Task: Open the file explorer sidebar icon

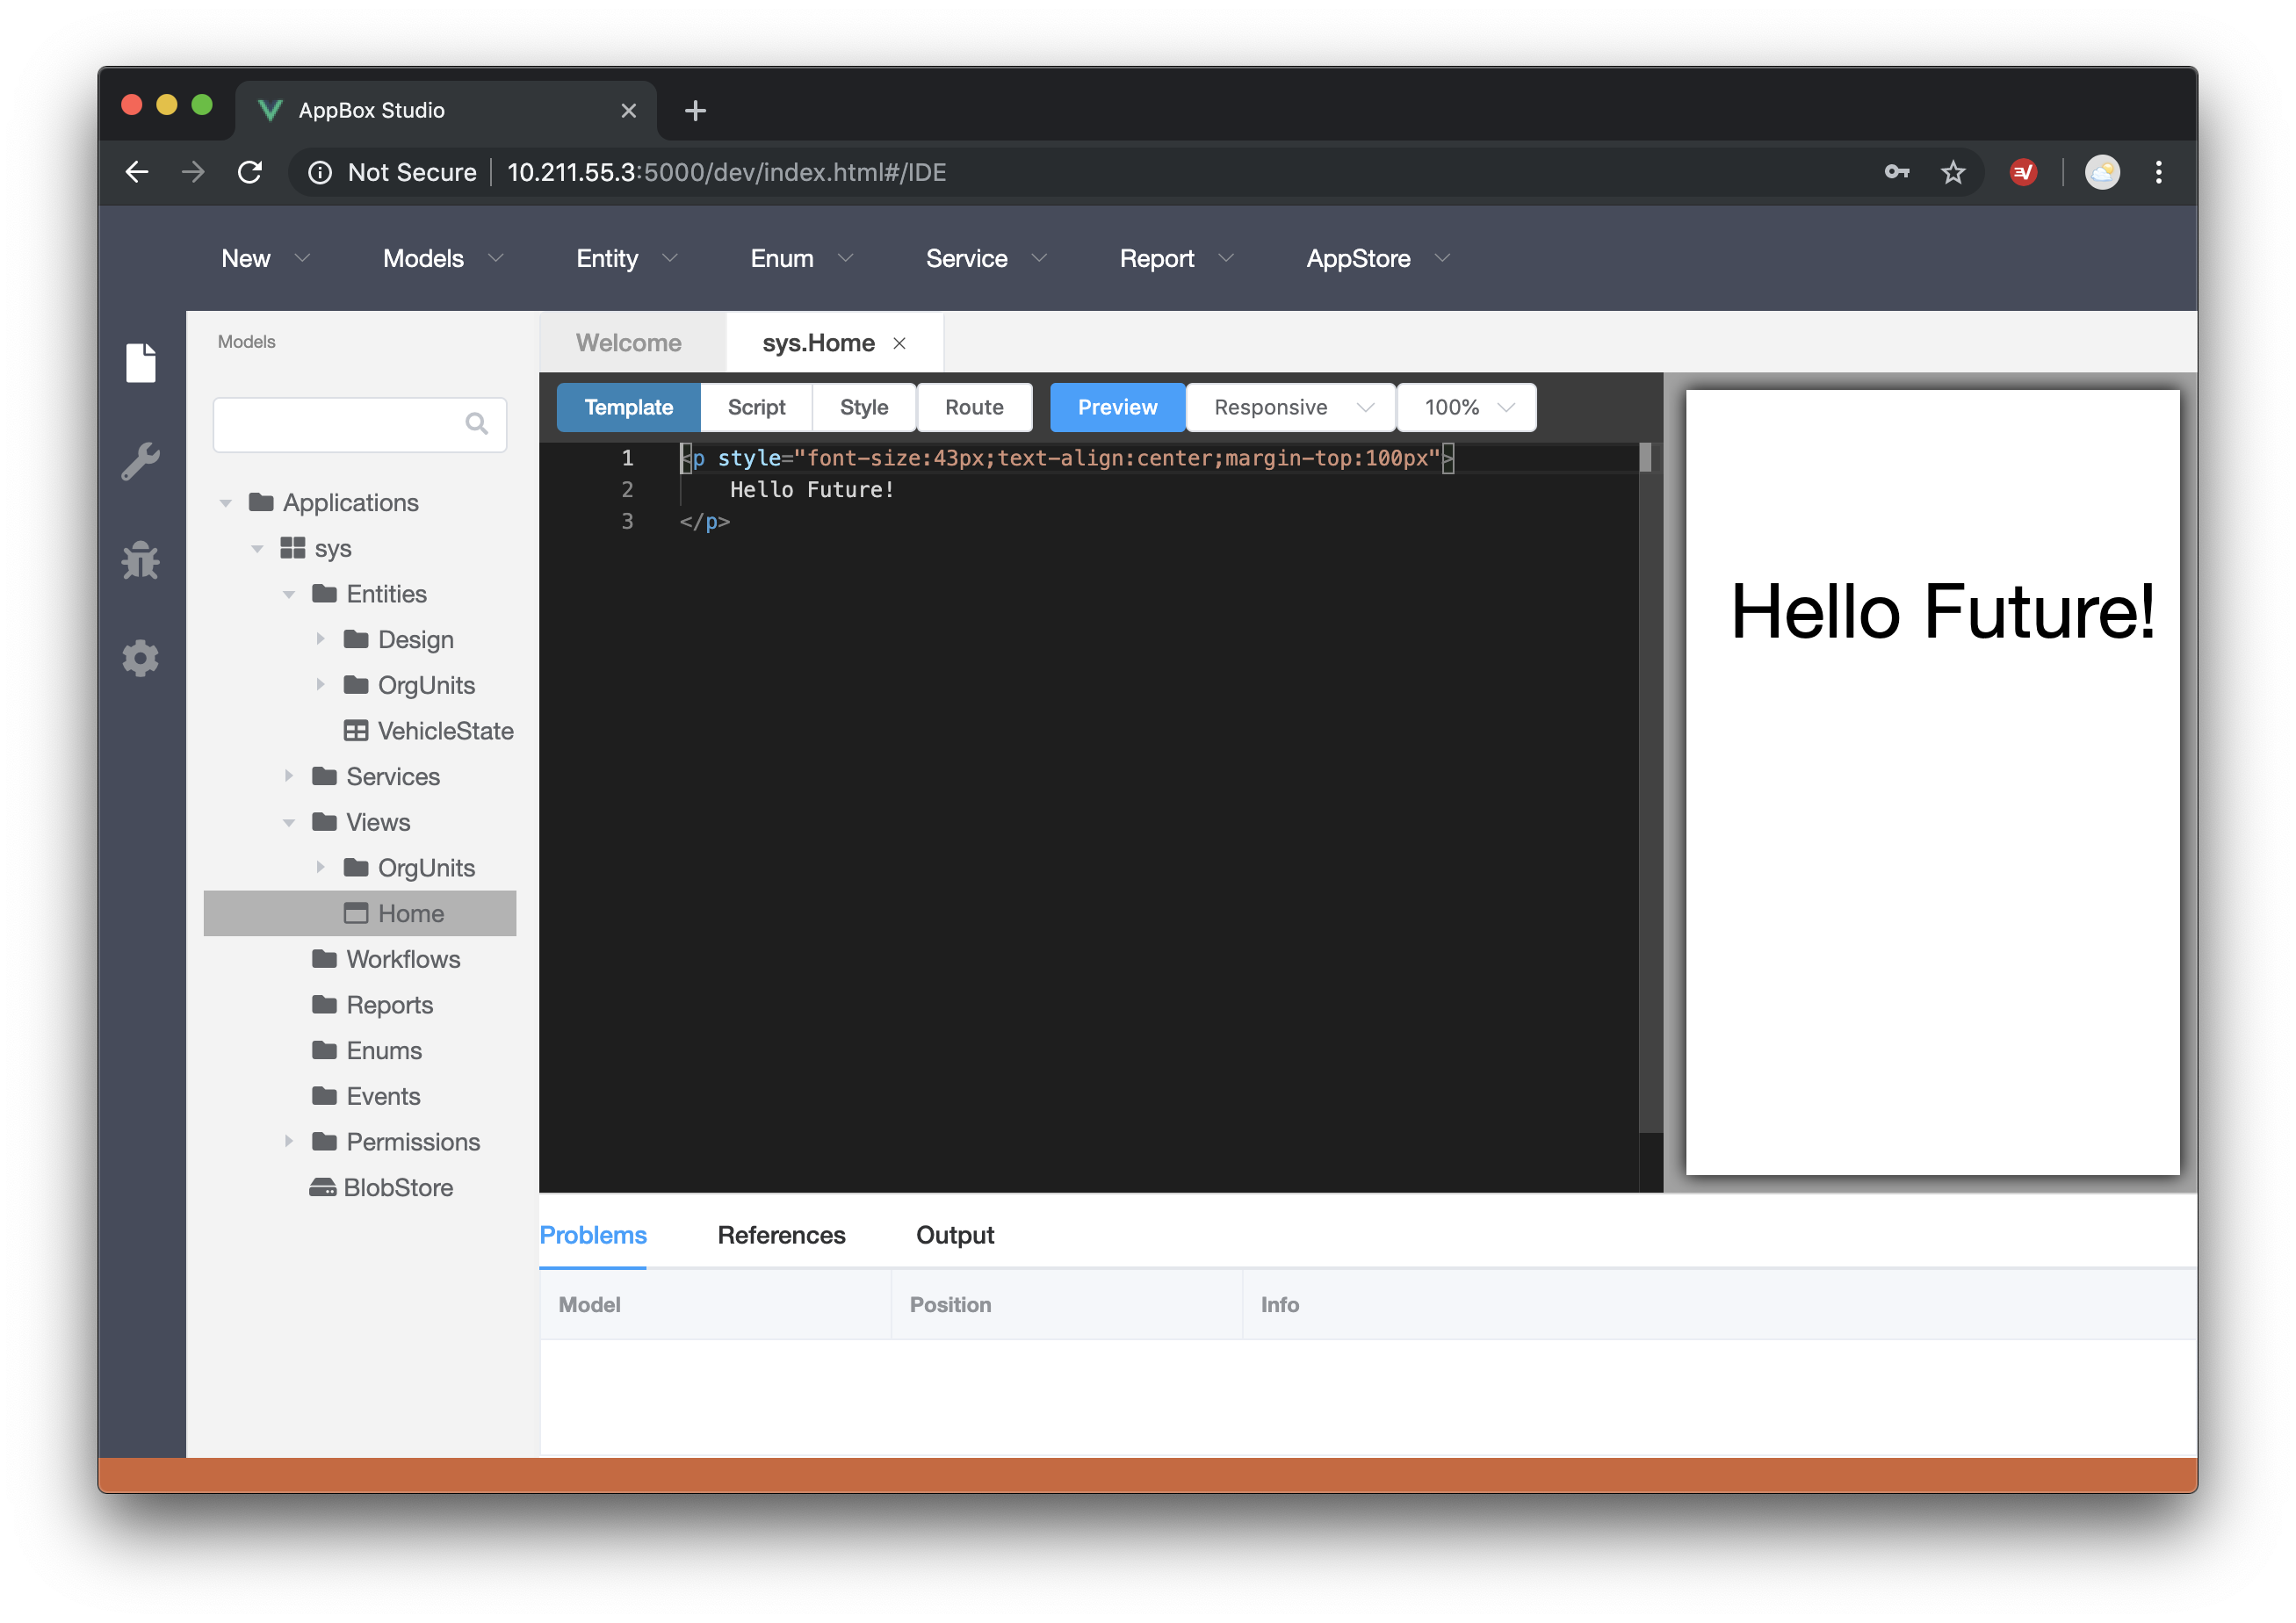Action: pyautogui.click(x=140, y=362)
